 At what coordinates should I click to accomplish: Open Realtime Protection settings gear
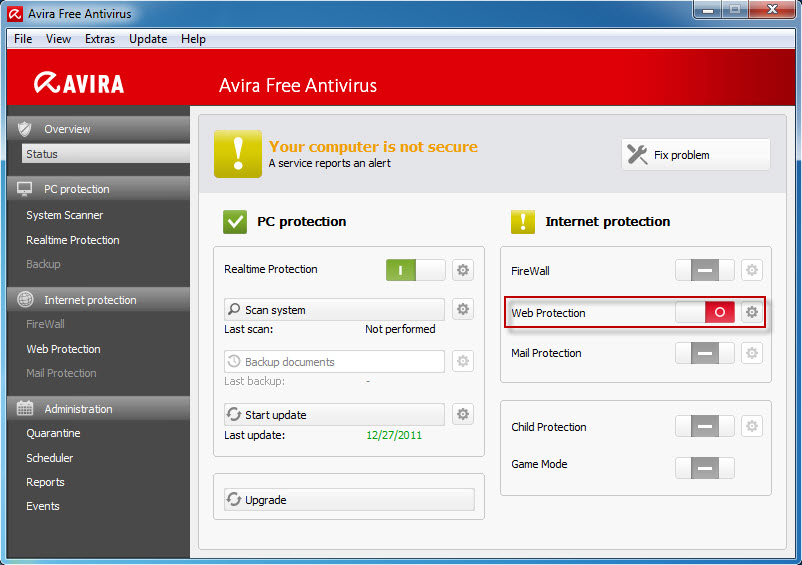463,270
